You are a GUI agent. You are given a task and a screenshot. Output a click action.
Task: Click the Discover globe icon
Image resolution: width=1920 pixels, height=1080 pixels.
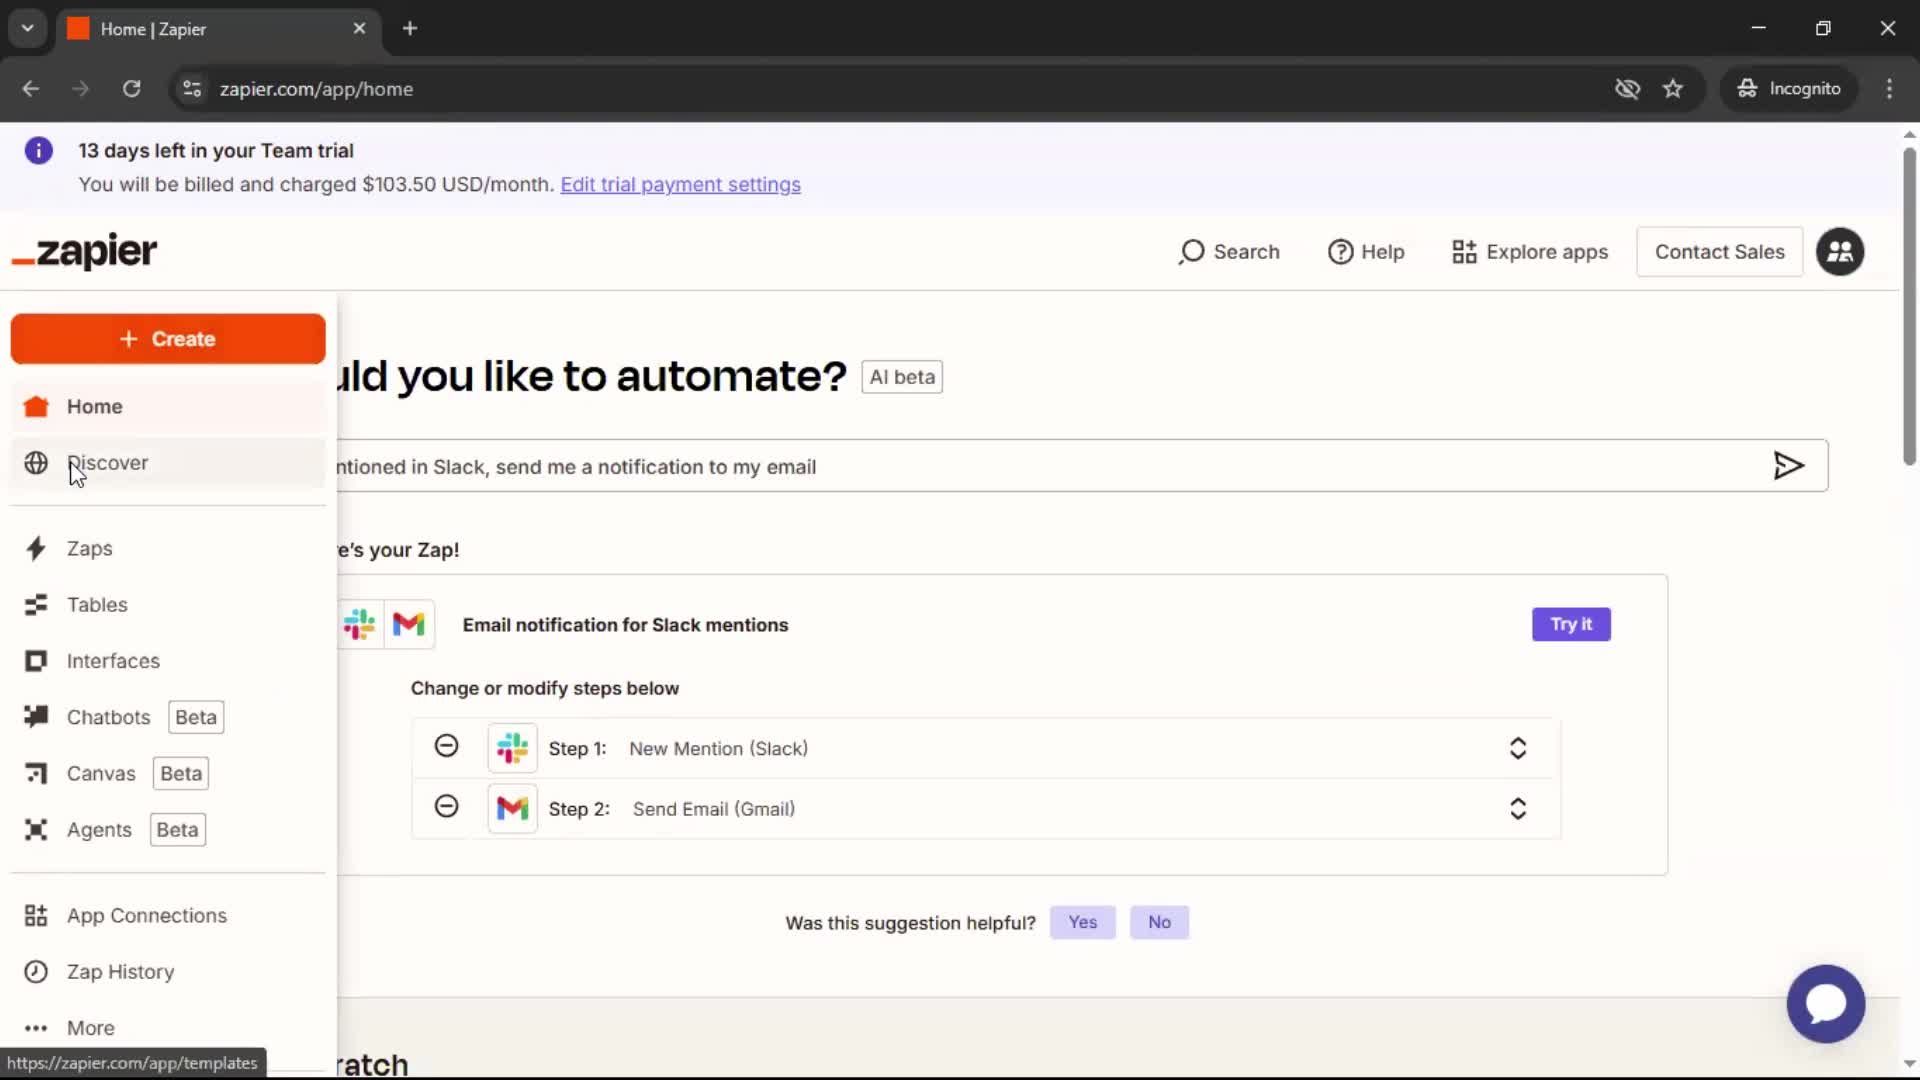[x=36, y=463]
